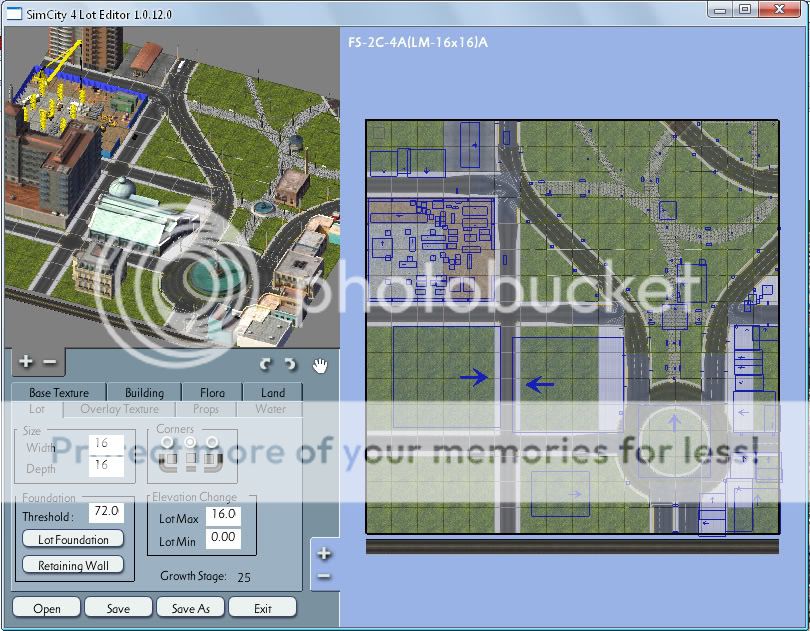Switch to the Base Texture tab
Image resolution: width=810 pixels, height=631 pixels.
59,393
